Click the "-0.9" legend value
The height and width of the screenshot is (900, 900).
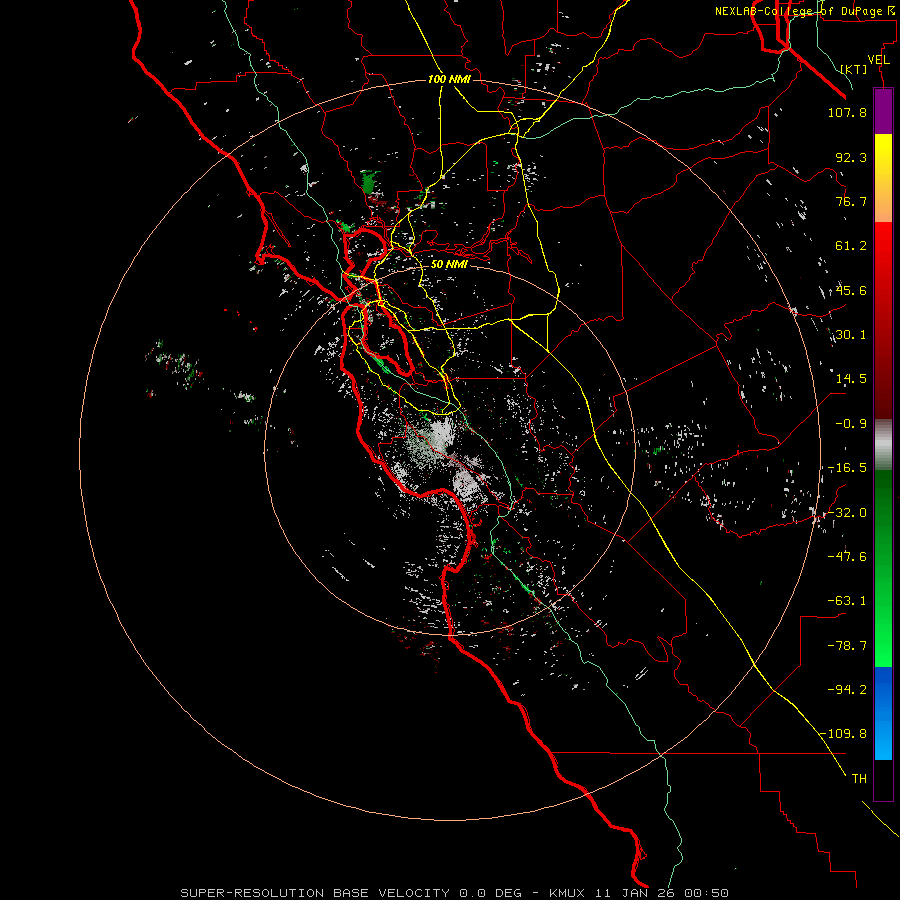851,424
